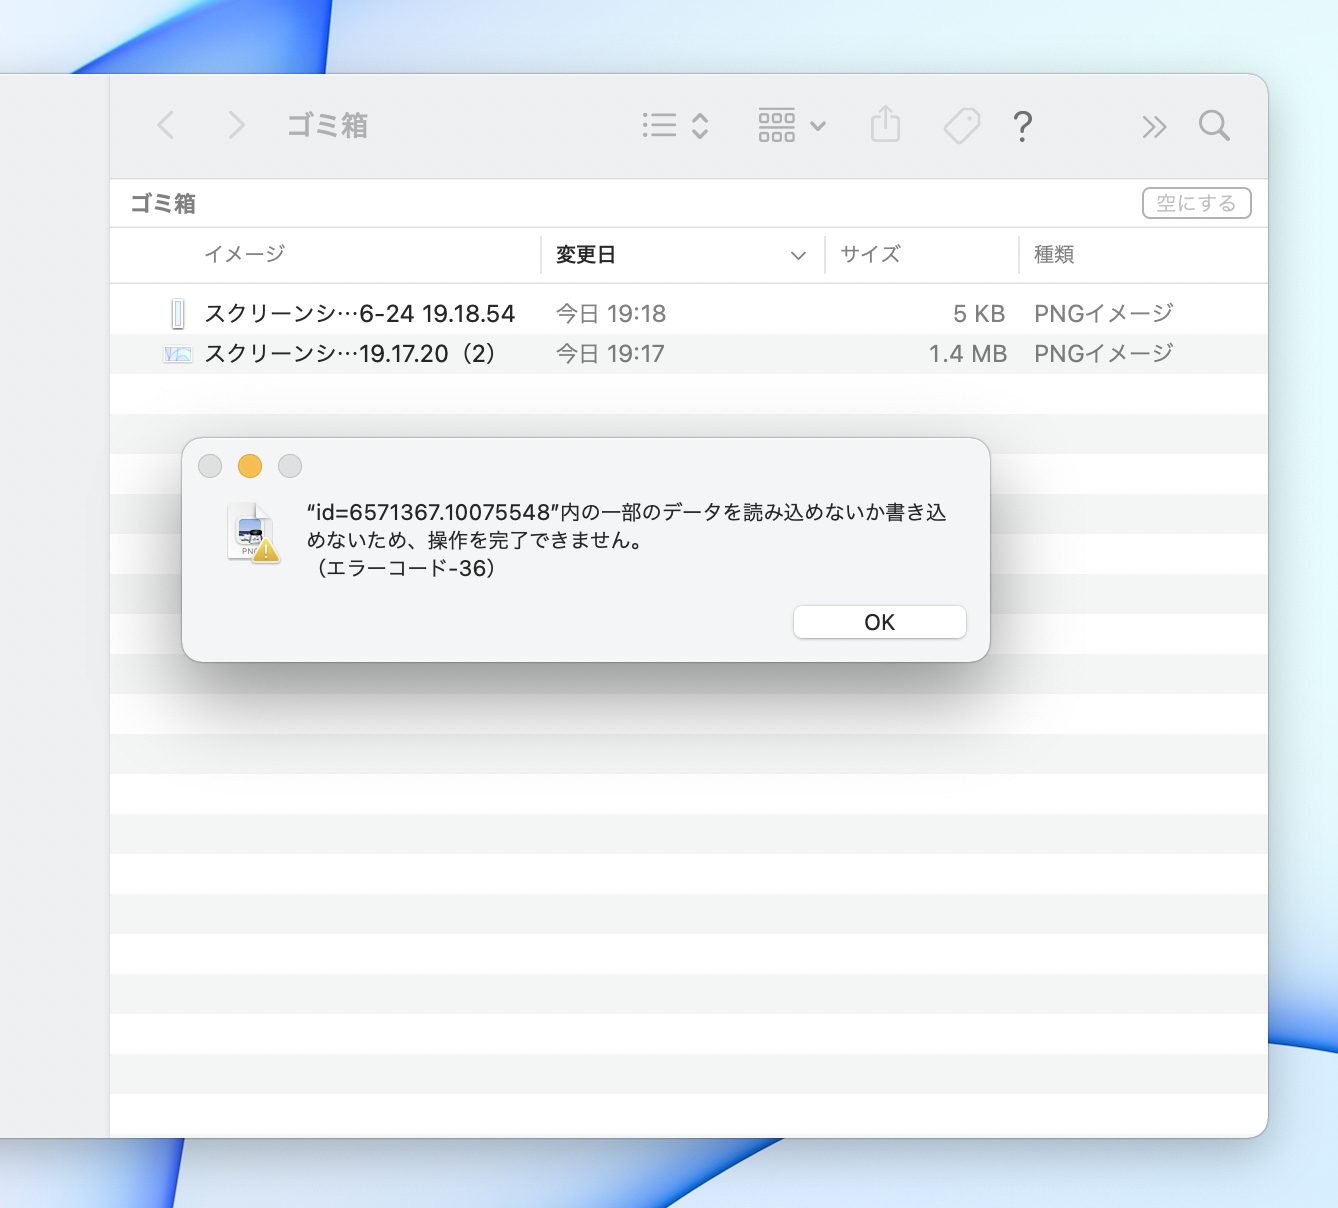Viewport: 1338px width, 1208px height.
Task: Click PNGイメージ type of 5 KB file
Action: pos(1104,314)
